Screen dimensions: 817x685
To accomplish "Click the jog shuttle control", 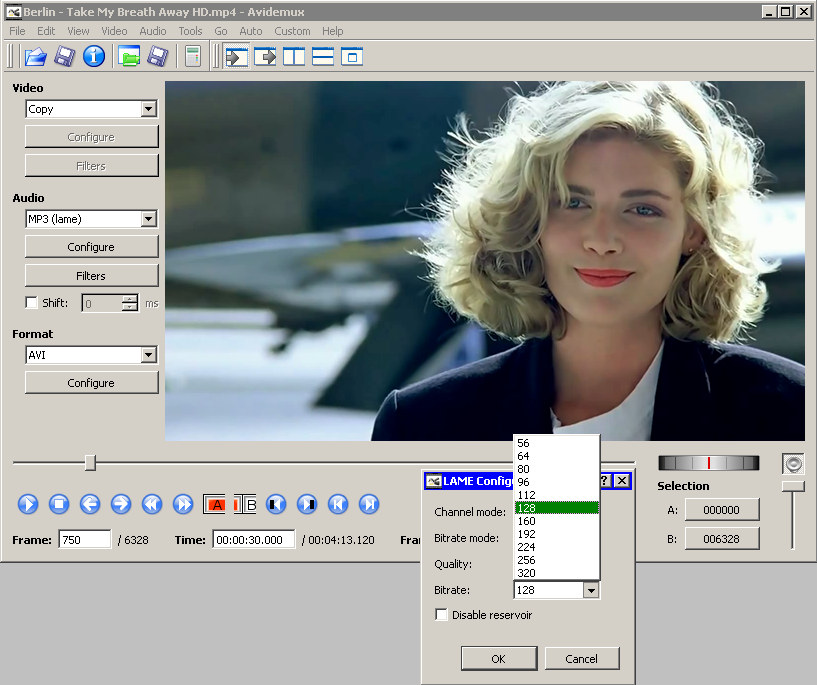I will (709, 463).
